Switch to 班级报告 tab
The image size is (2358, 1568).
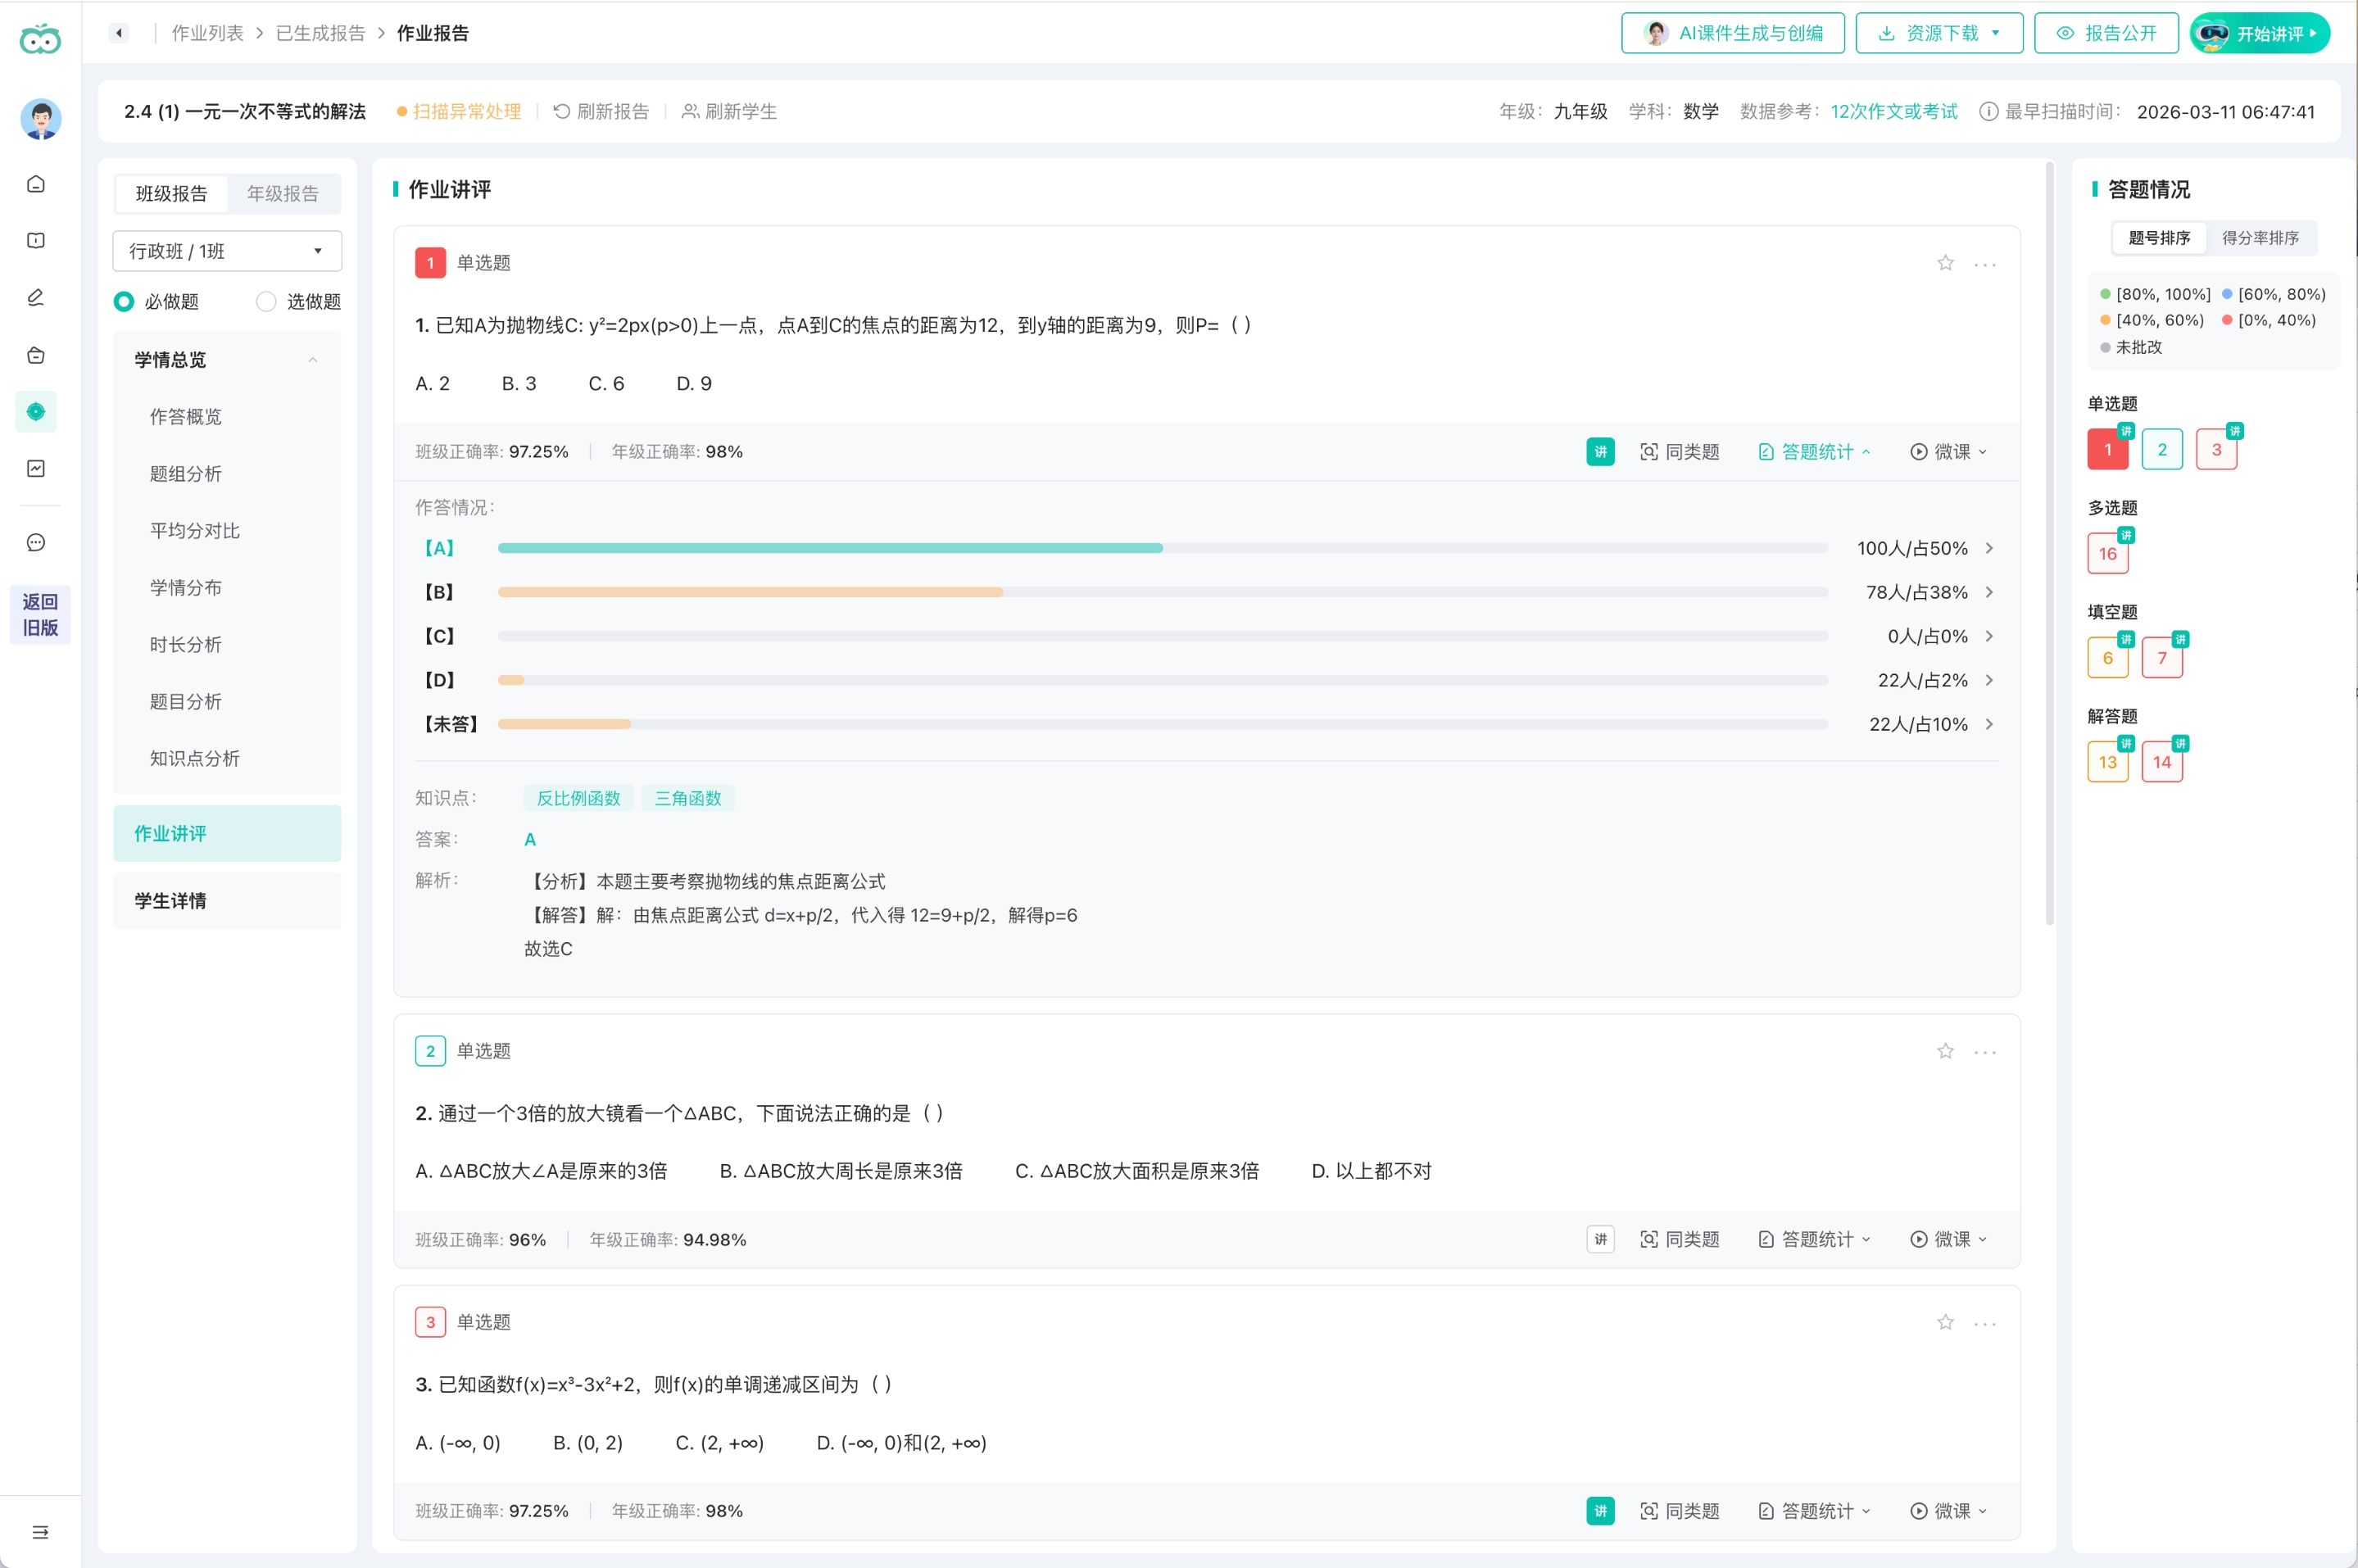(172, 193)
